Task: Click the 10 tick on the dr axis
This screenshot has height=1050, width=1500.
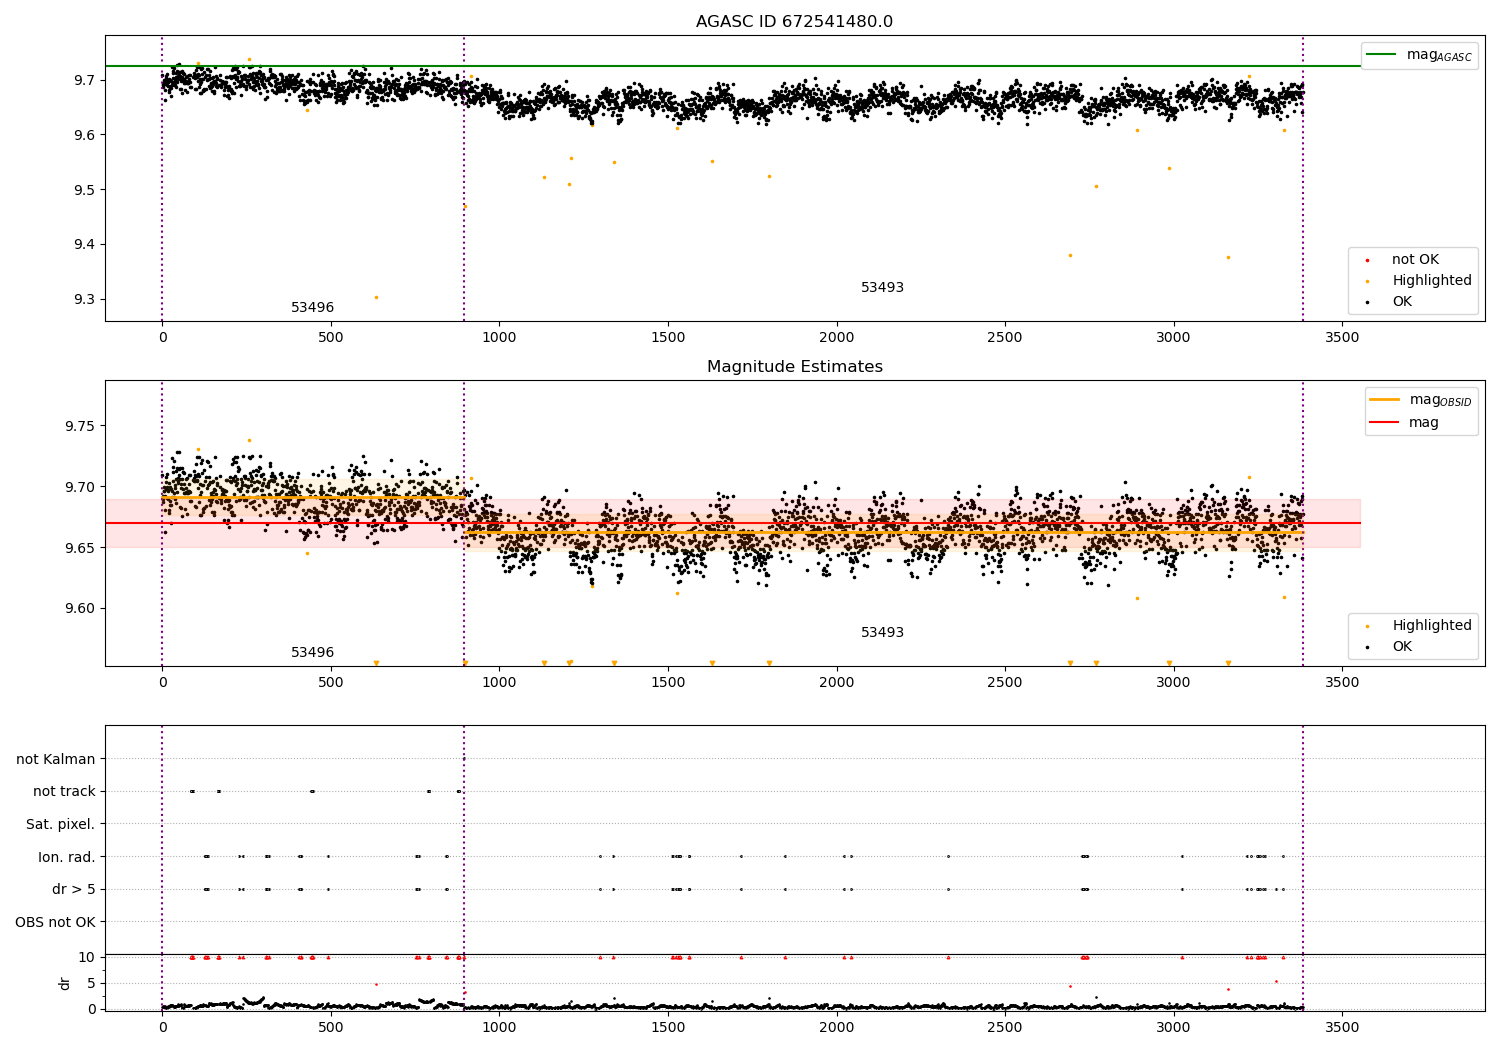Action: pyautogui.click(x=87, y=958)
